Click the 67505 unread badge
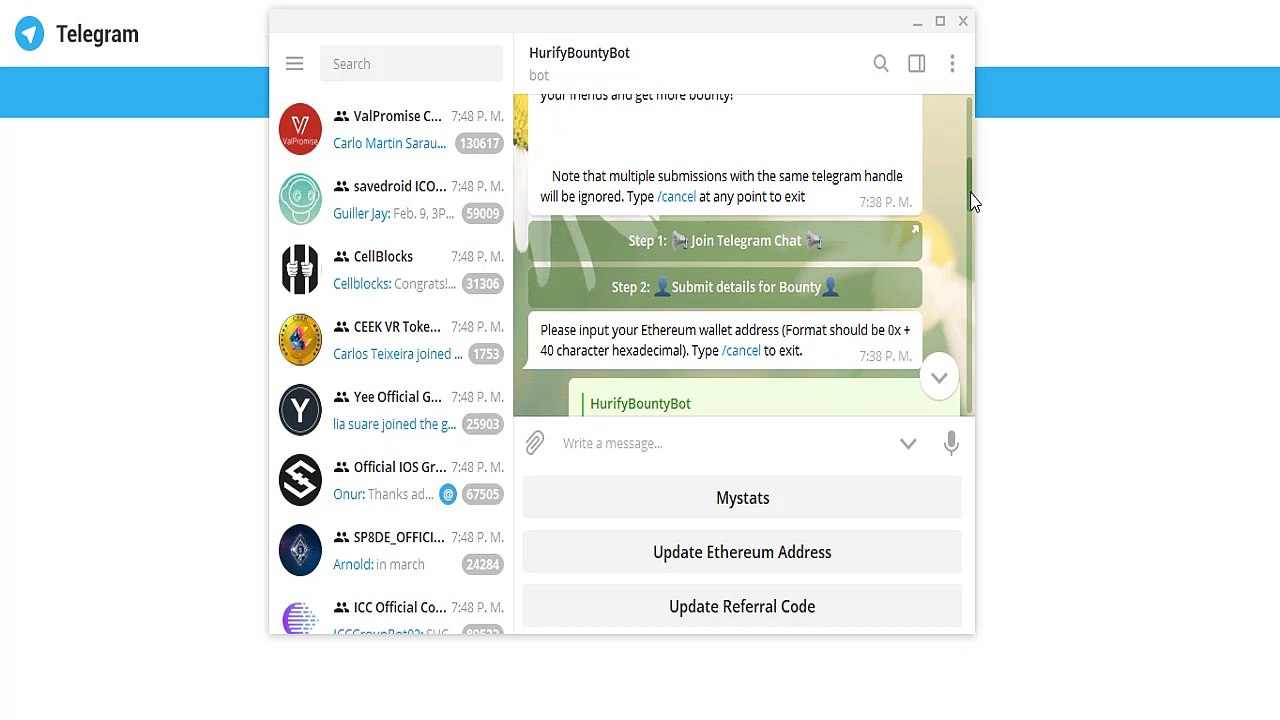Image resolution: width=1280 pixels, height=720 pixels. point(482,494)
